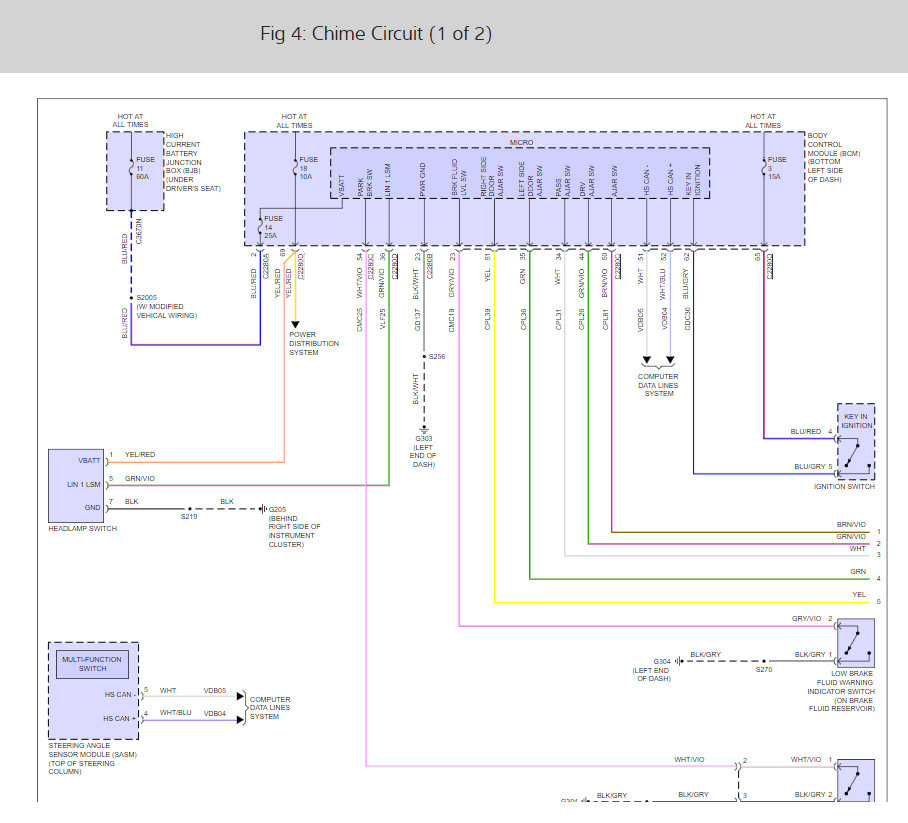Select the POWER DISTRIBUTION SYSTEM reference
This screenshot has height=823, width=908.
coord(314,343)
